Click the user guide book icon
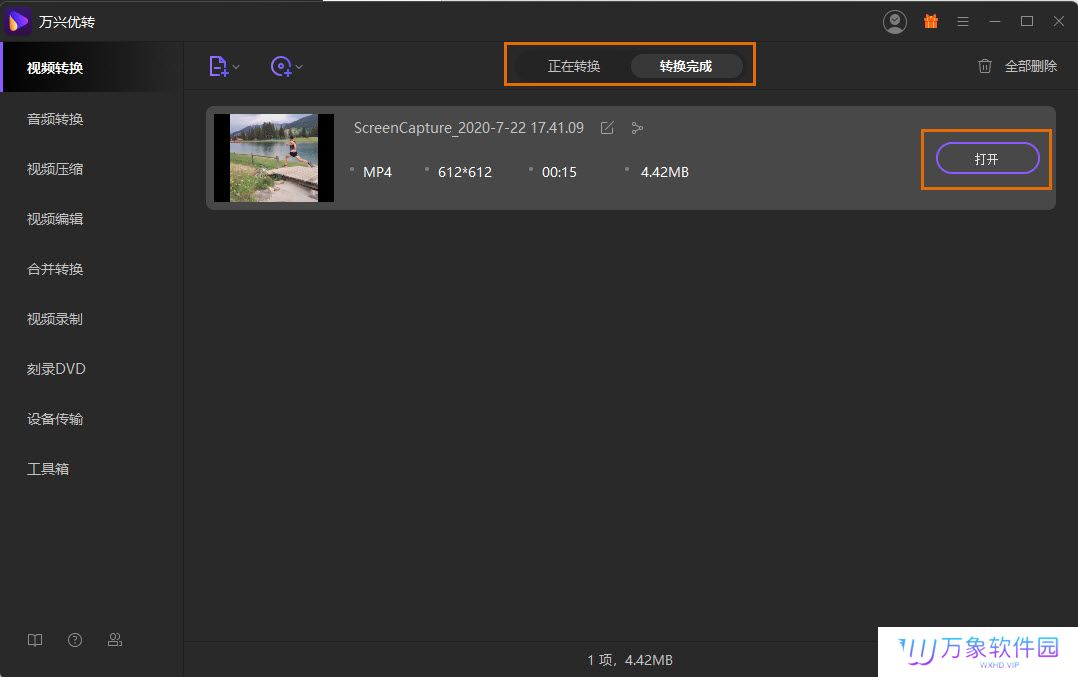 click(x=35, y=640)
